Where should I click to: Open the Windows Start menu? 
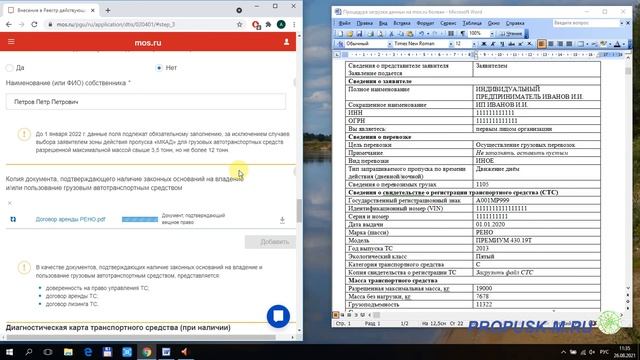pos(9,352)
